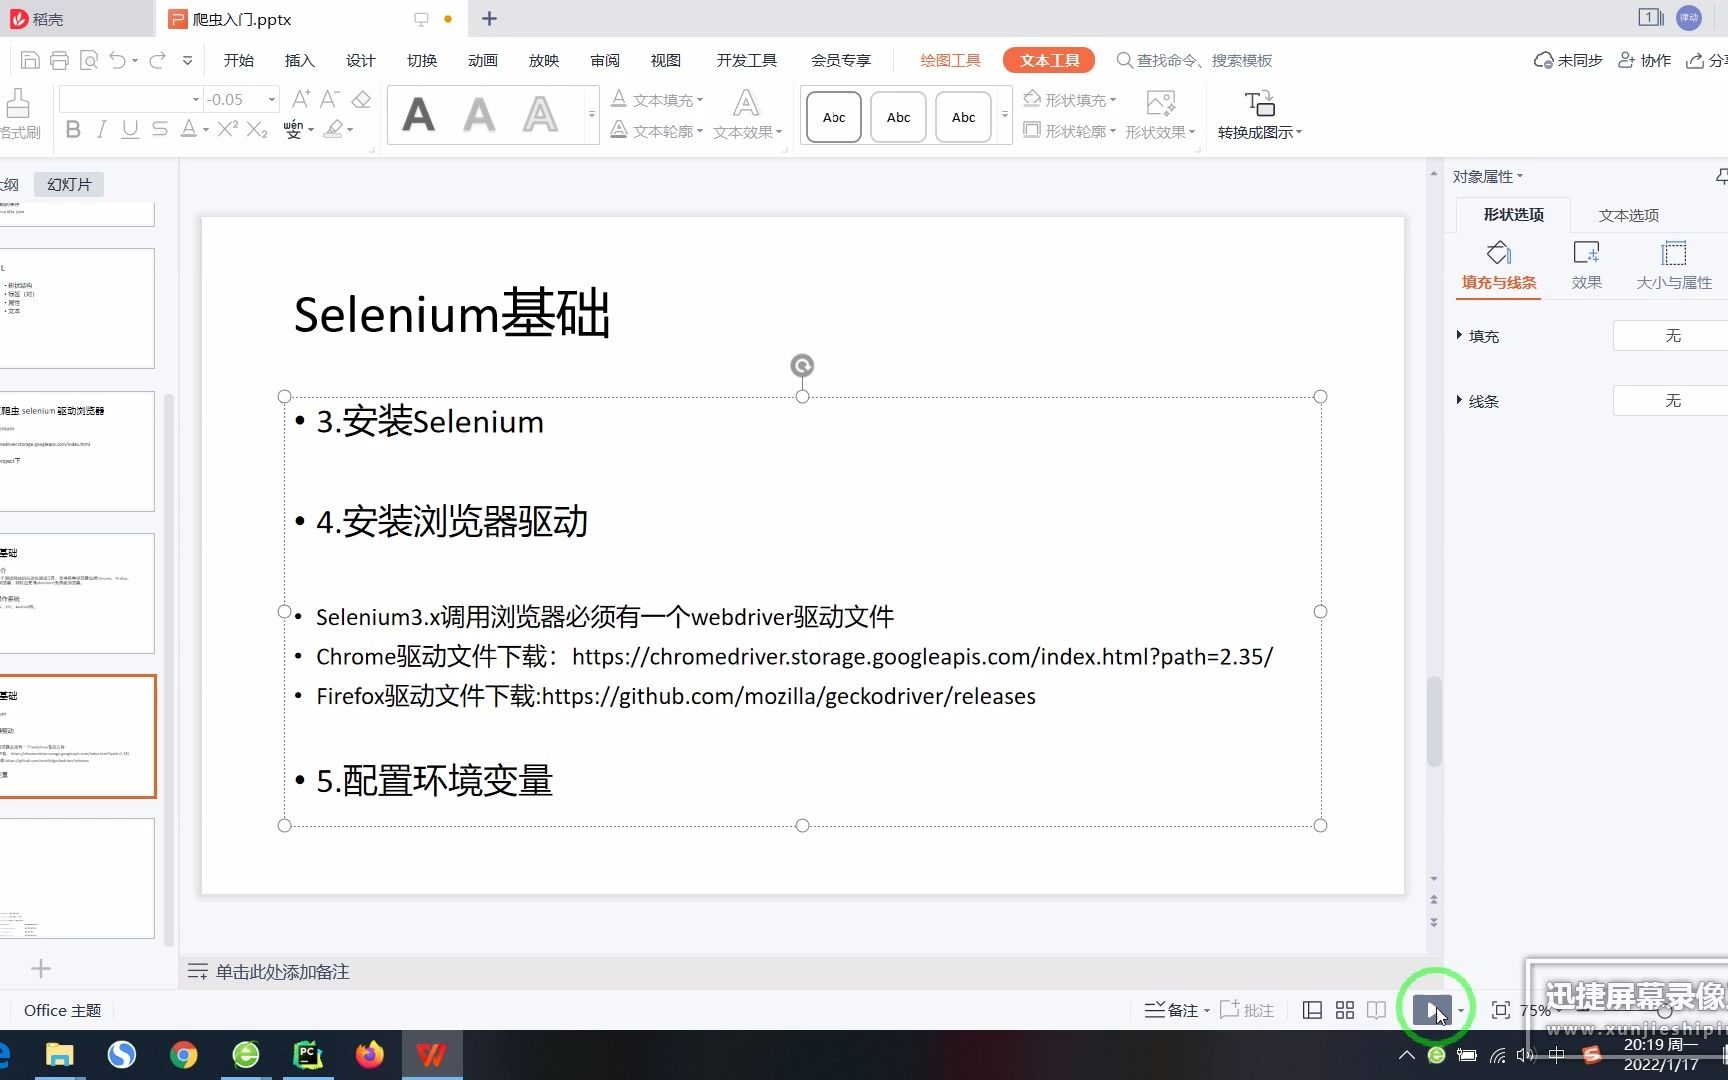Switch to Text Options (文本选项) tab
Viewport: 1728px width, 1080px height.
click(1628, 215)
